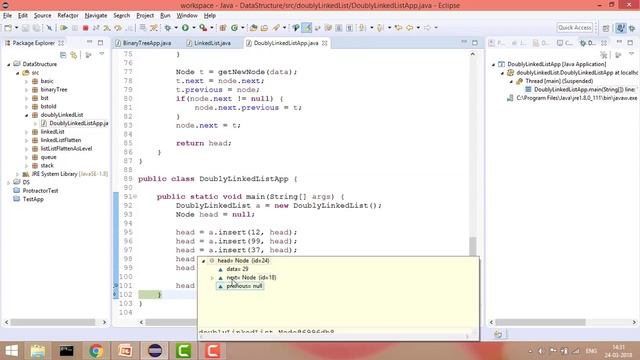Select the TestApp project
The image size is (640, 360).
click(x=33, y=199)
